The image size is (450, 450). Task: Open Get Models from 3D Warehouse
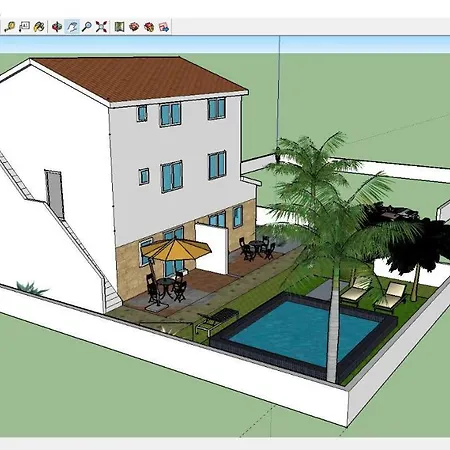[134, 27]
